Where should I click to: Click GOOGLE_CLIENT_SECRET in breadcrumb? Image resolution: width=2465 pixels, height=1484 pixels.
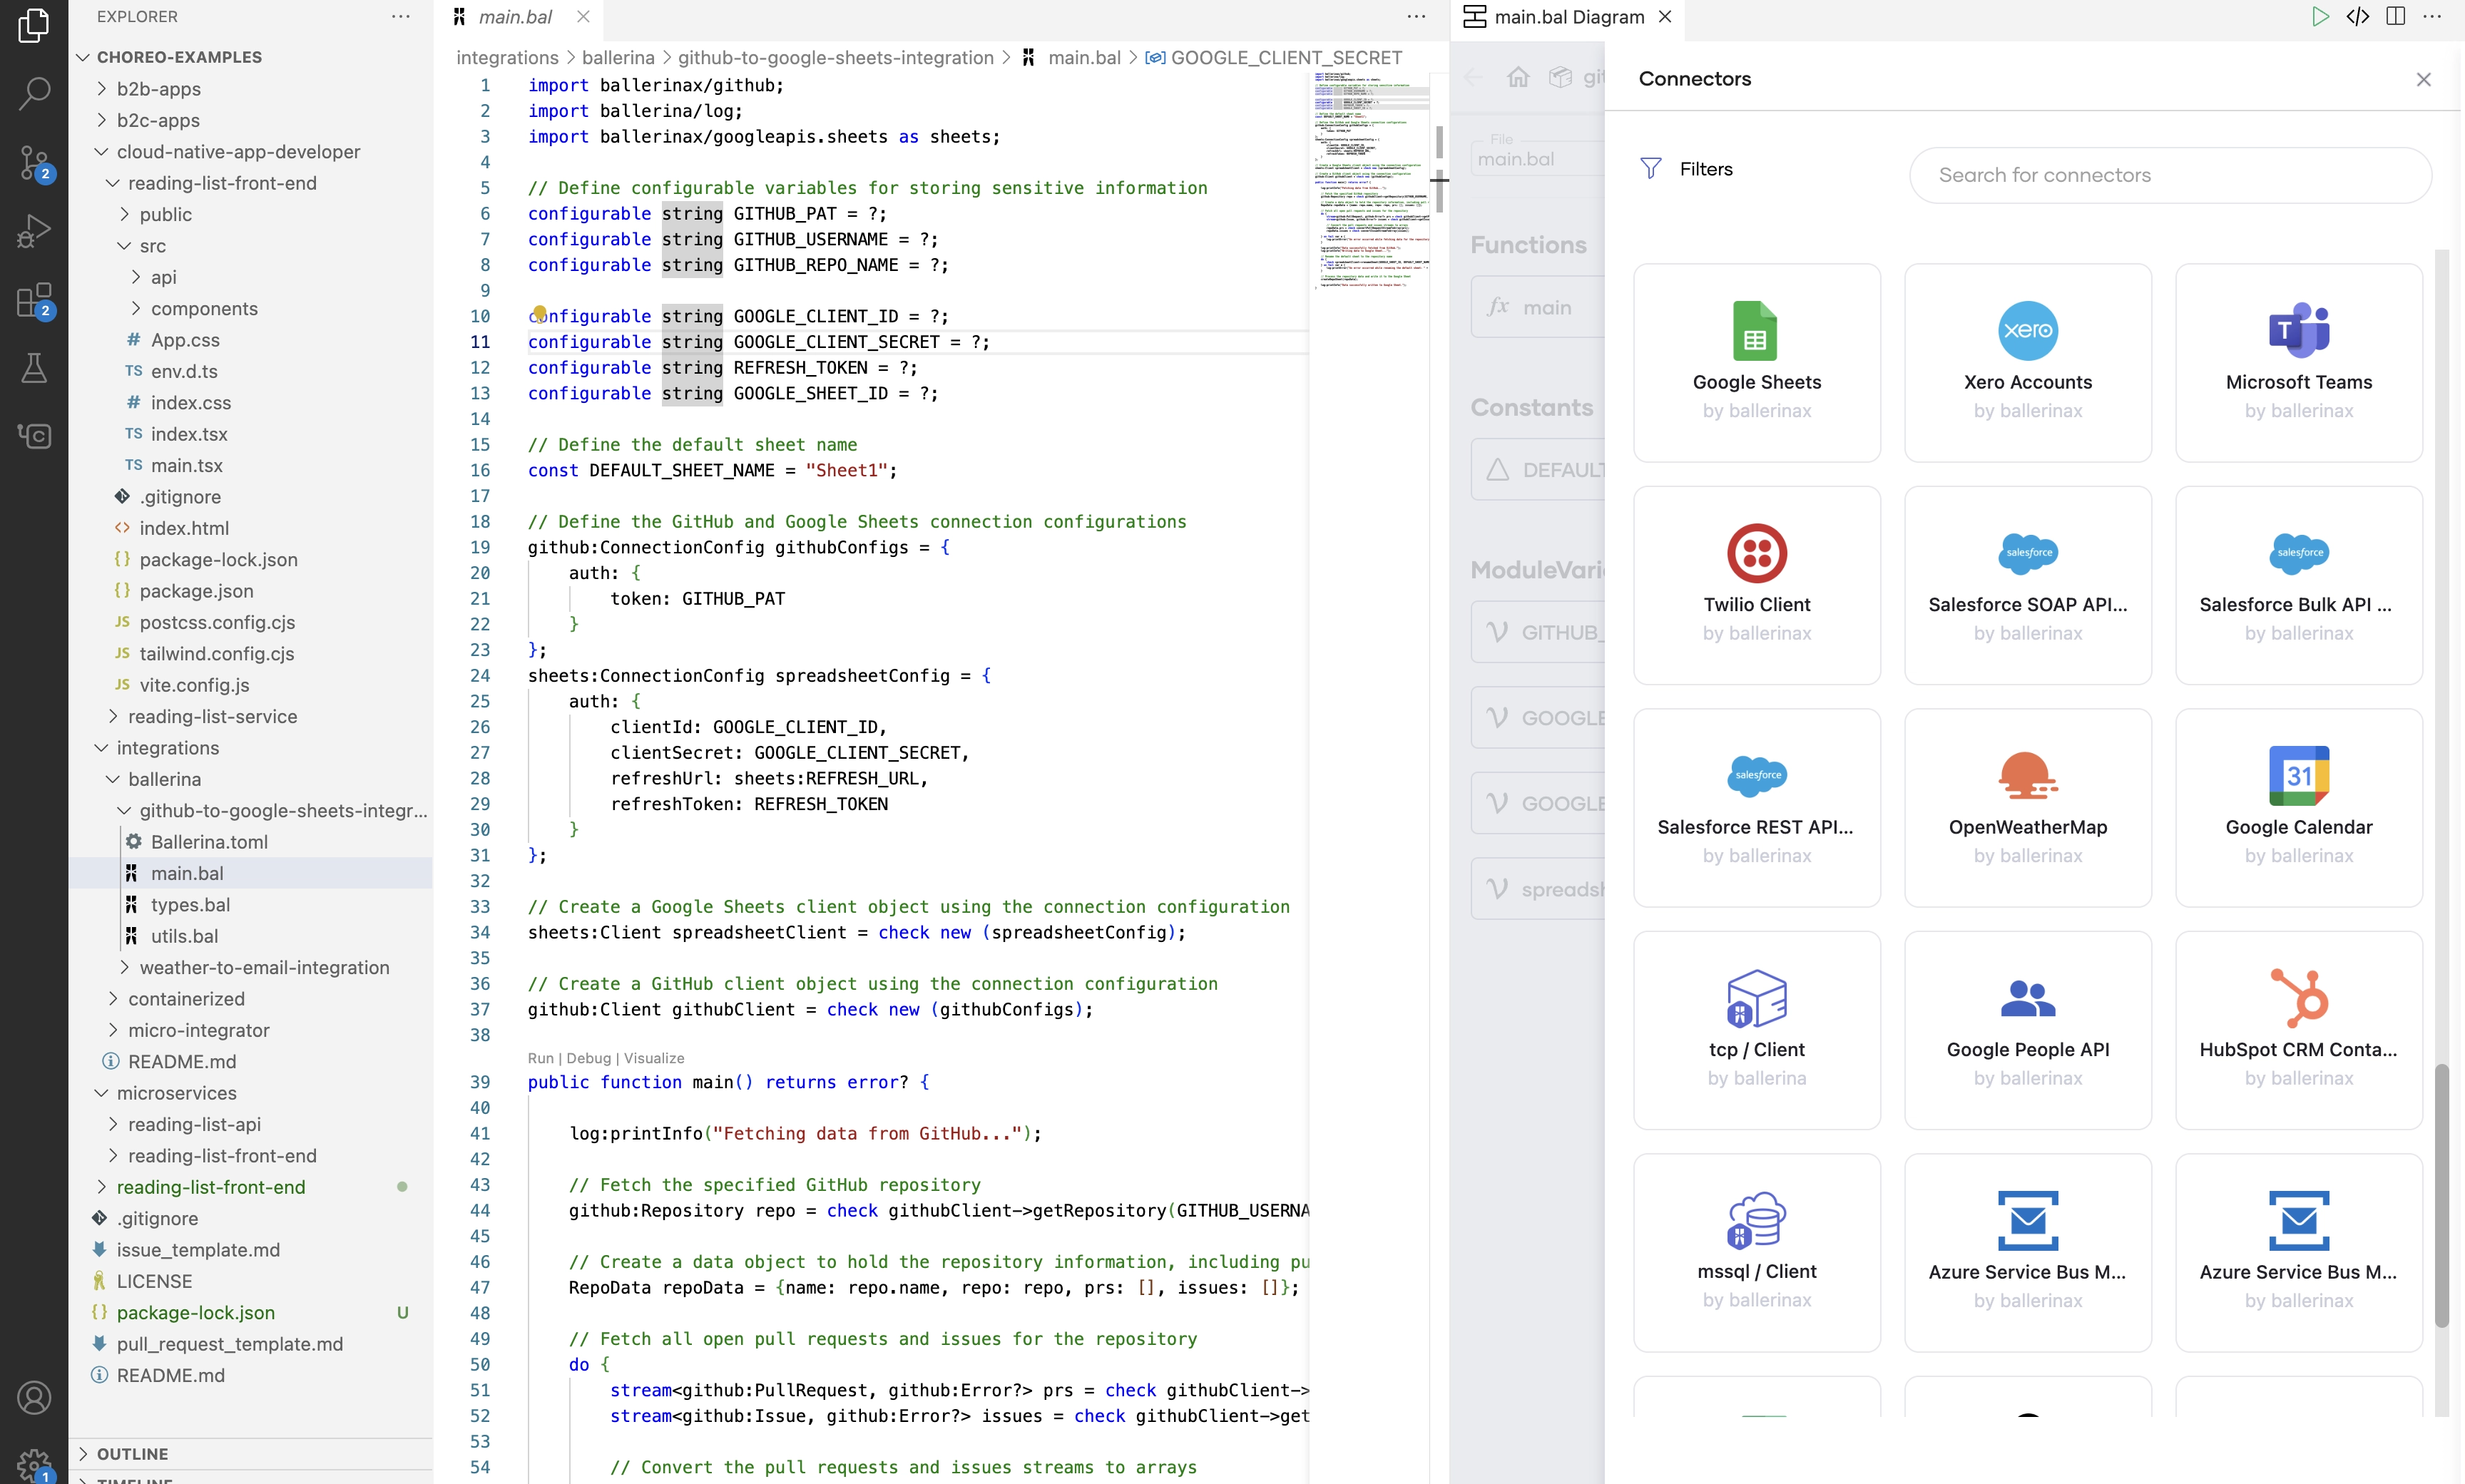coord(1285,58)
